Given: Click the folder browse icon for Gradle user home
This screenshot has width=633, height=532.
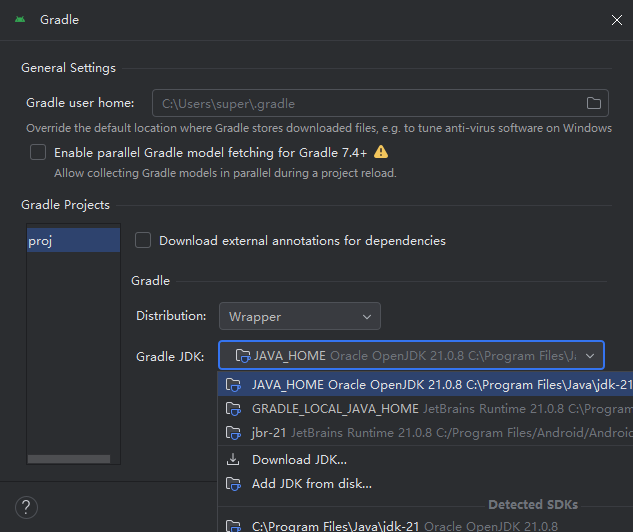Looking at the screenshot, I should 593,103.
